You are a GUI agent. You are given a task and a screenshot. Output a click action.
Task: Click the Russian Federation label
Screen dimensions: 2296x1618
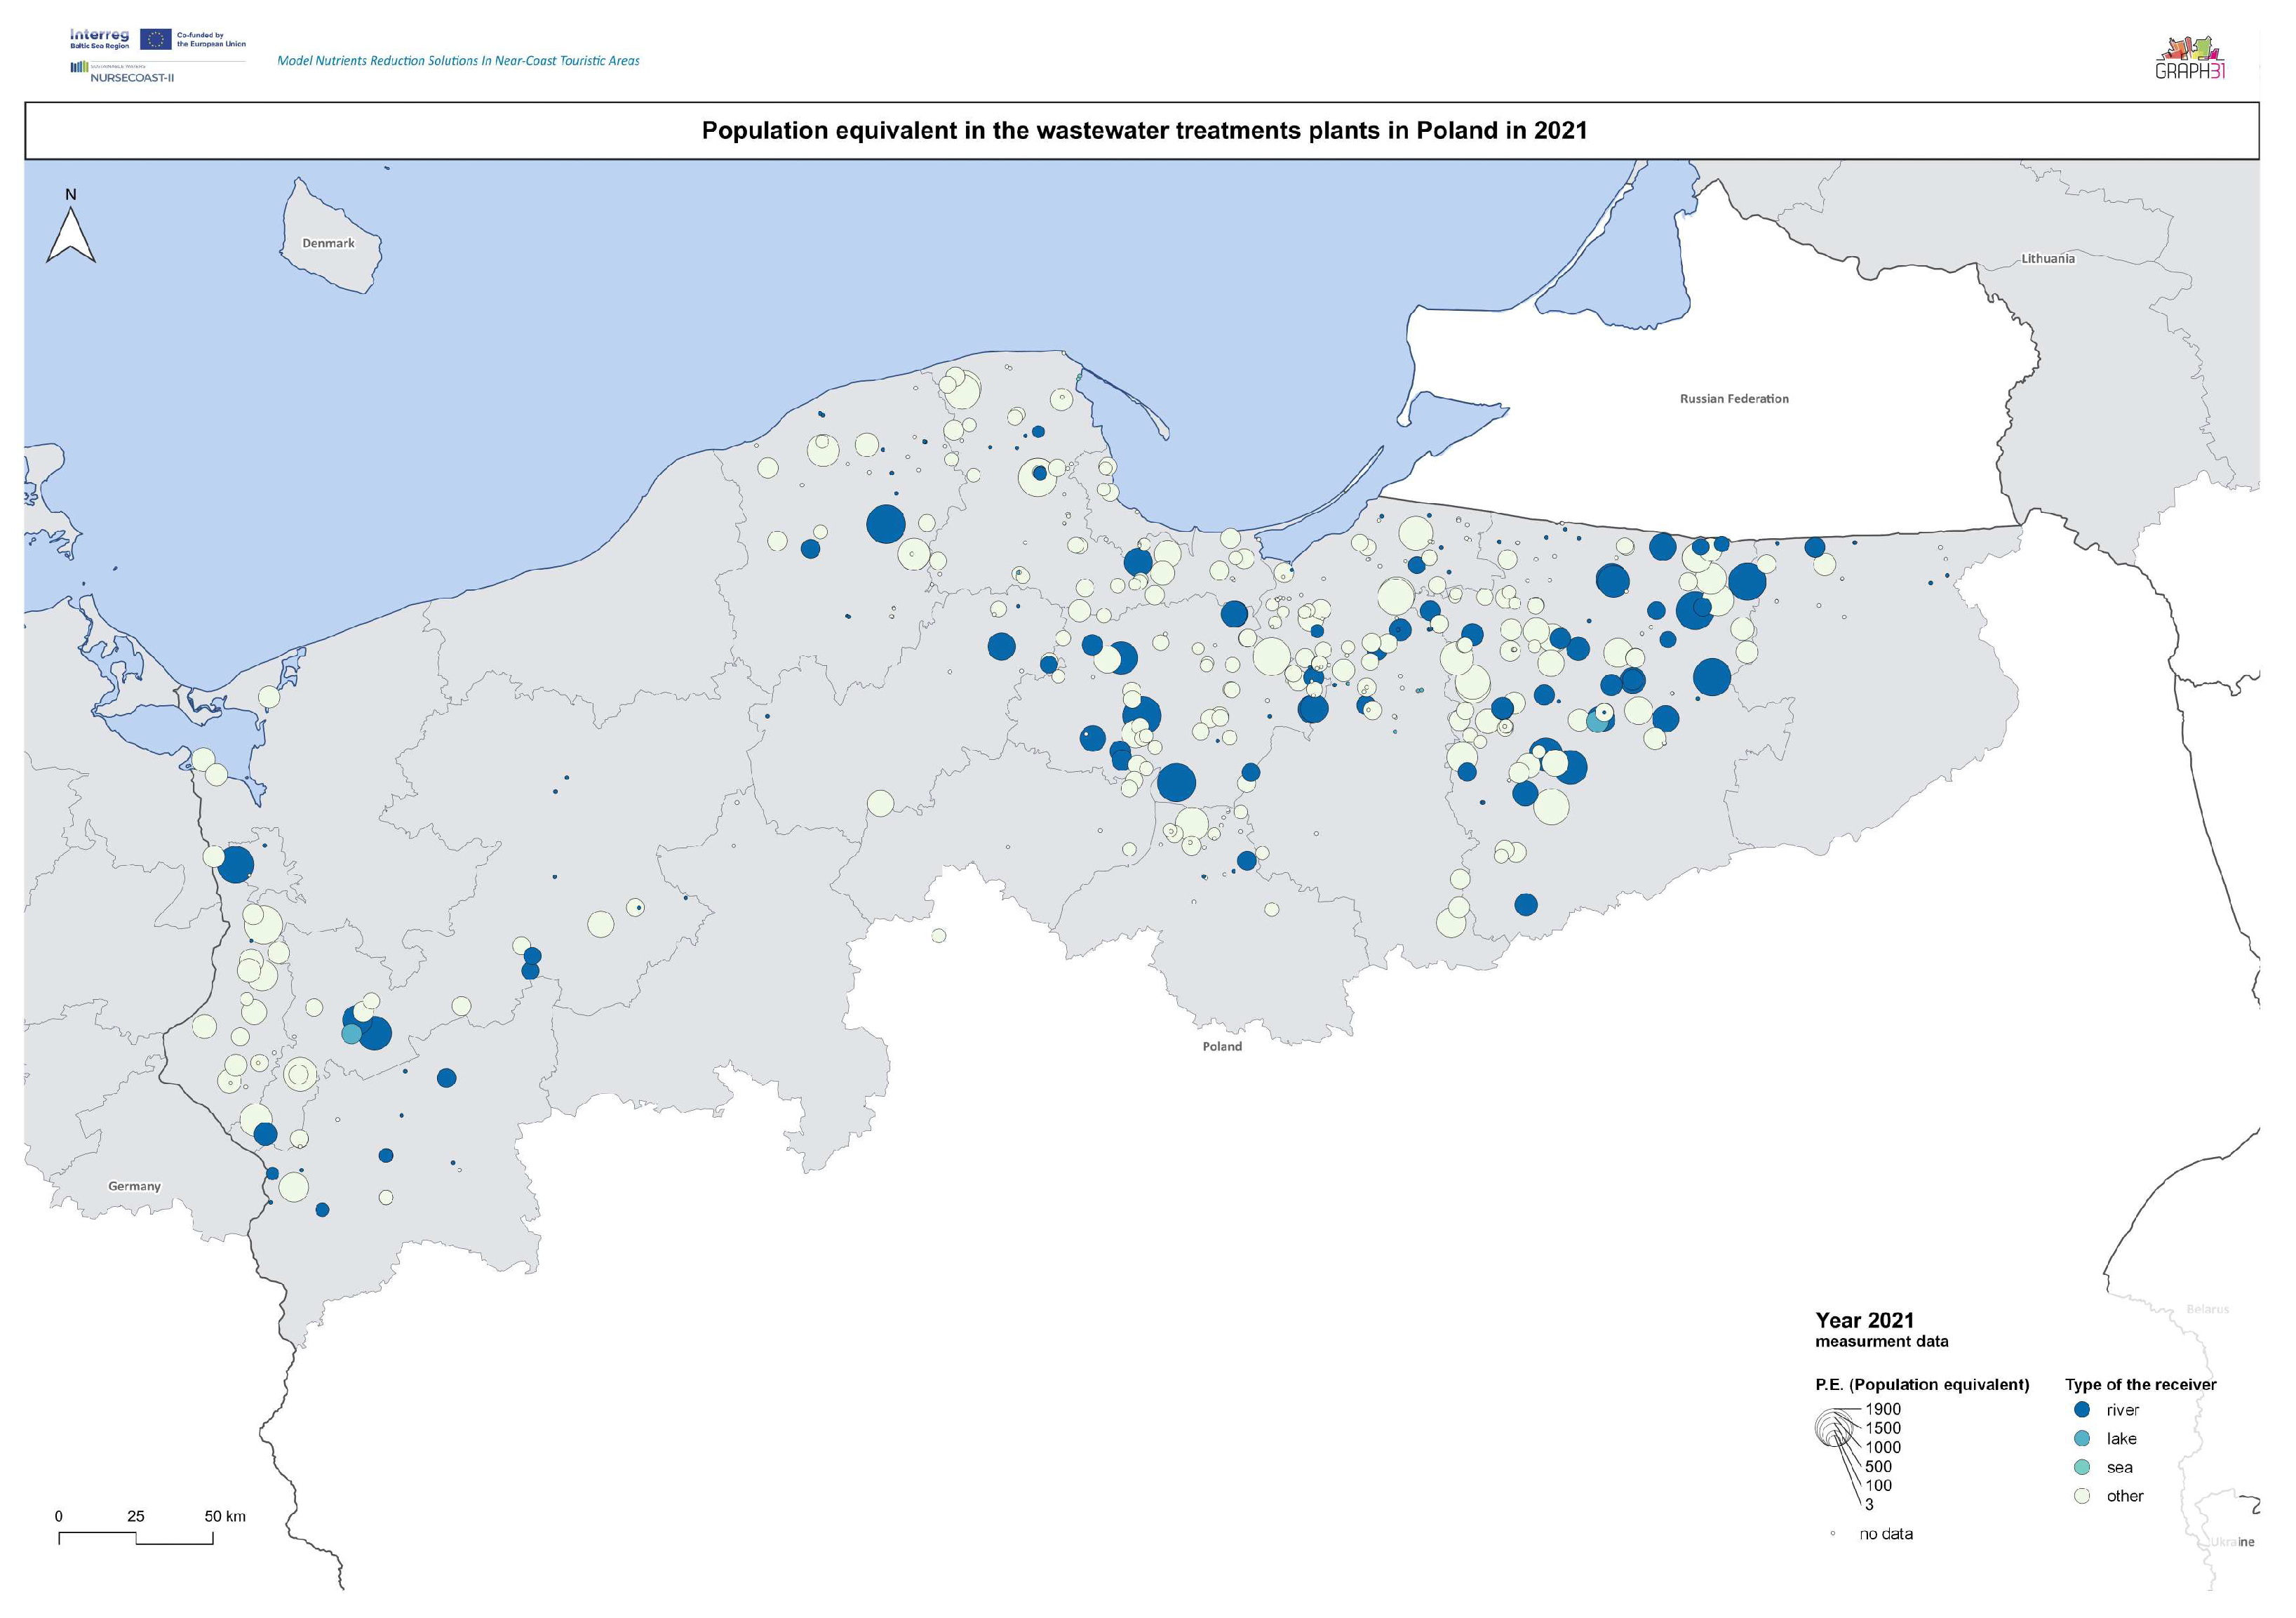pyautogui.click(x=1734, y=398)
